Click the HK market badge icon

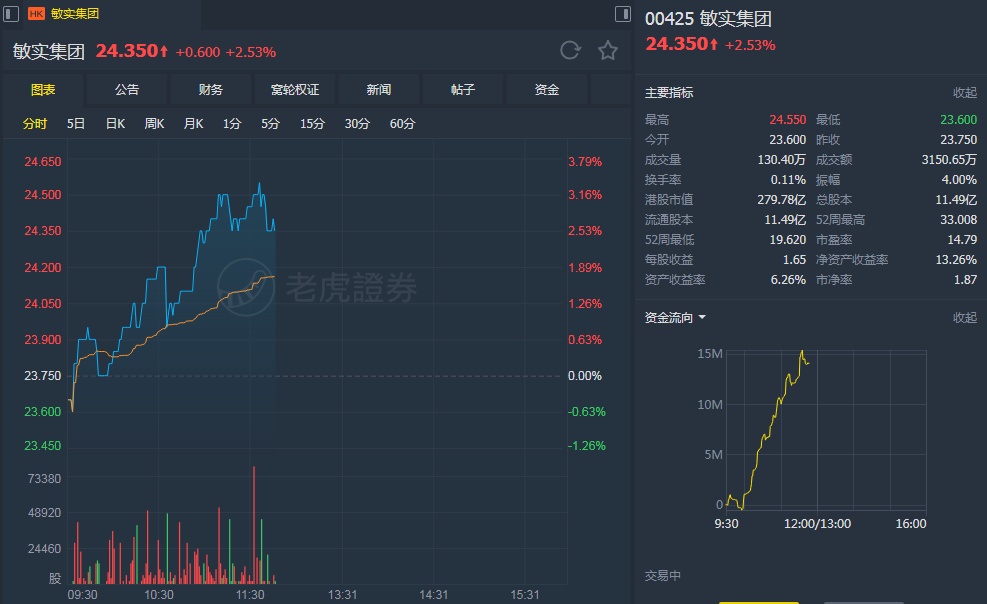(36, 14)
